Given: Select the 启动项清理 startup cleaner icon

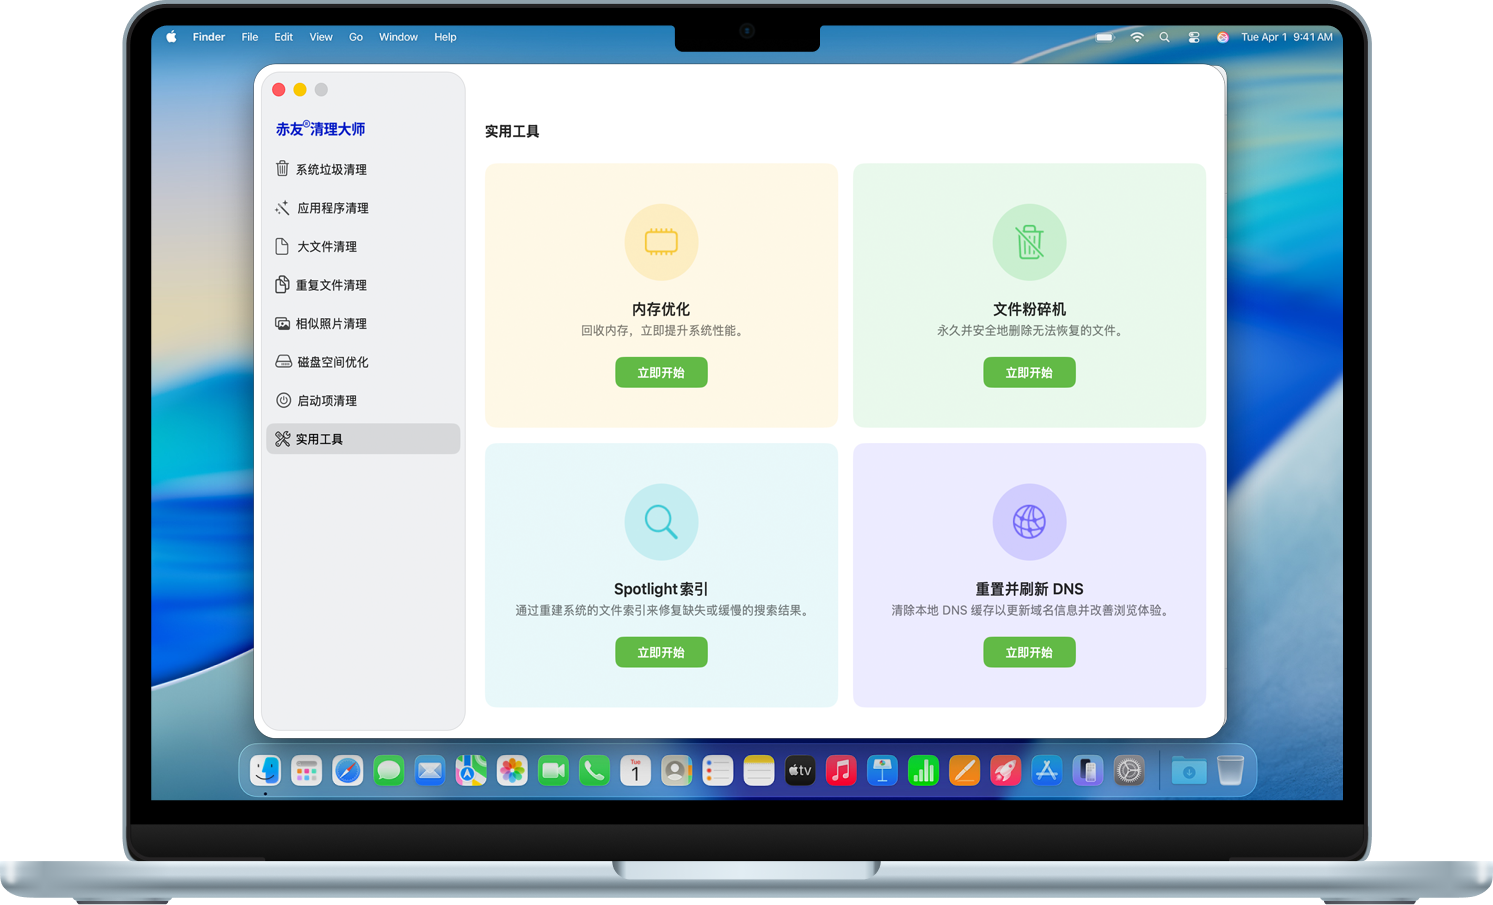Looking at the screenshot, I should [283, 400].
